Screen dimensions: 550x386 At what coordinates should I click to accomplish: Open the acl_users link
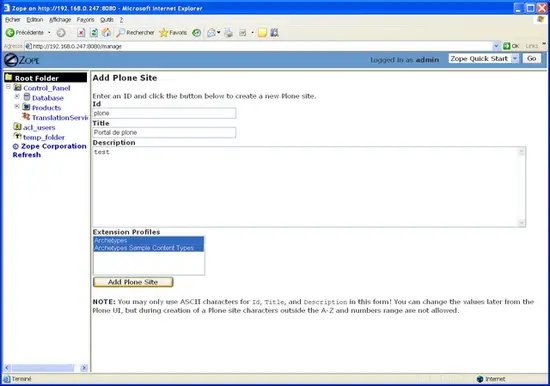tap(39, 127)
